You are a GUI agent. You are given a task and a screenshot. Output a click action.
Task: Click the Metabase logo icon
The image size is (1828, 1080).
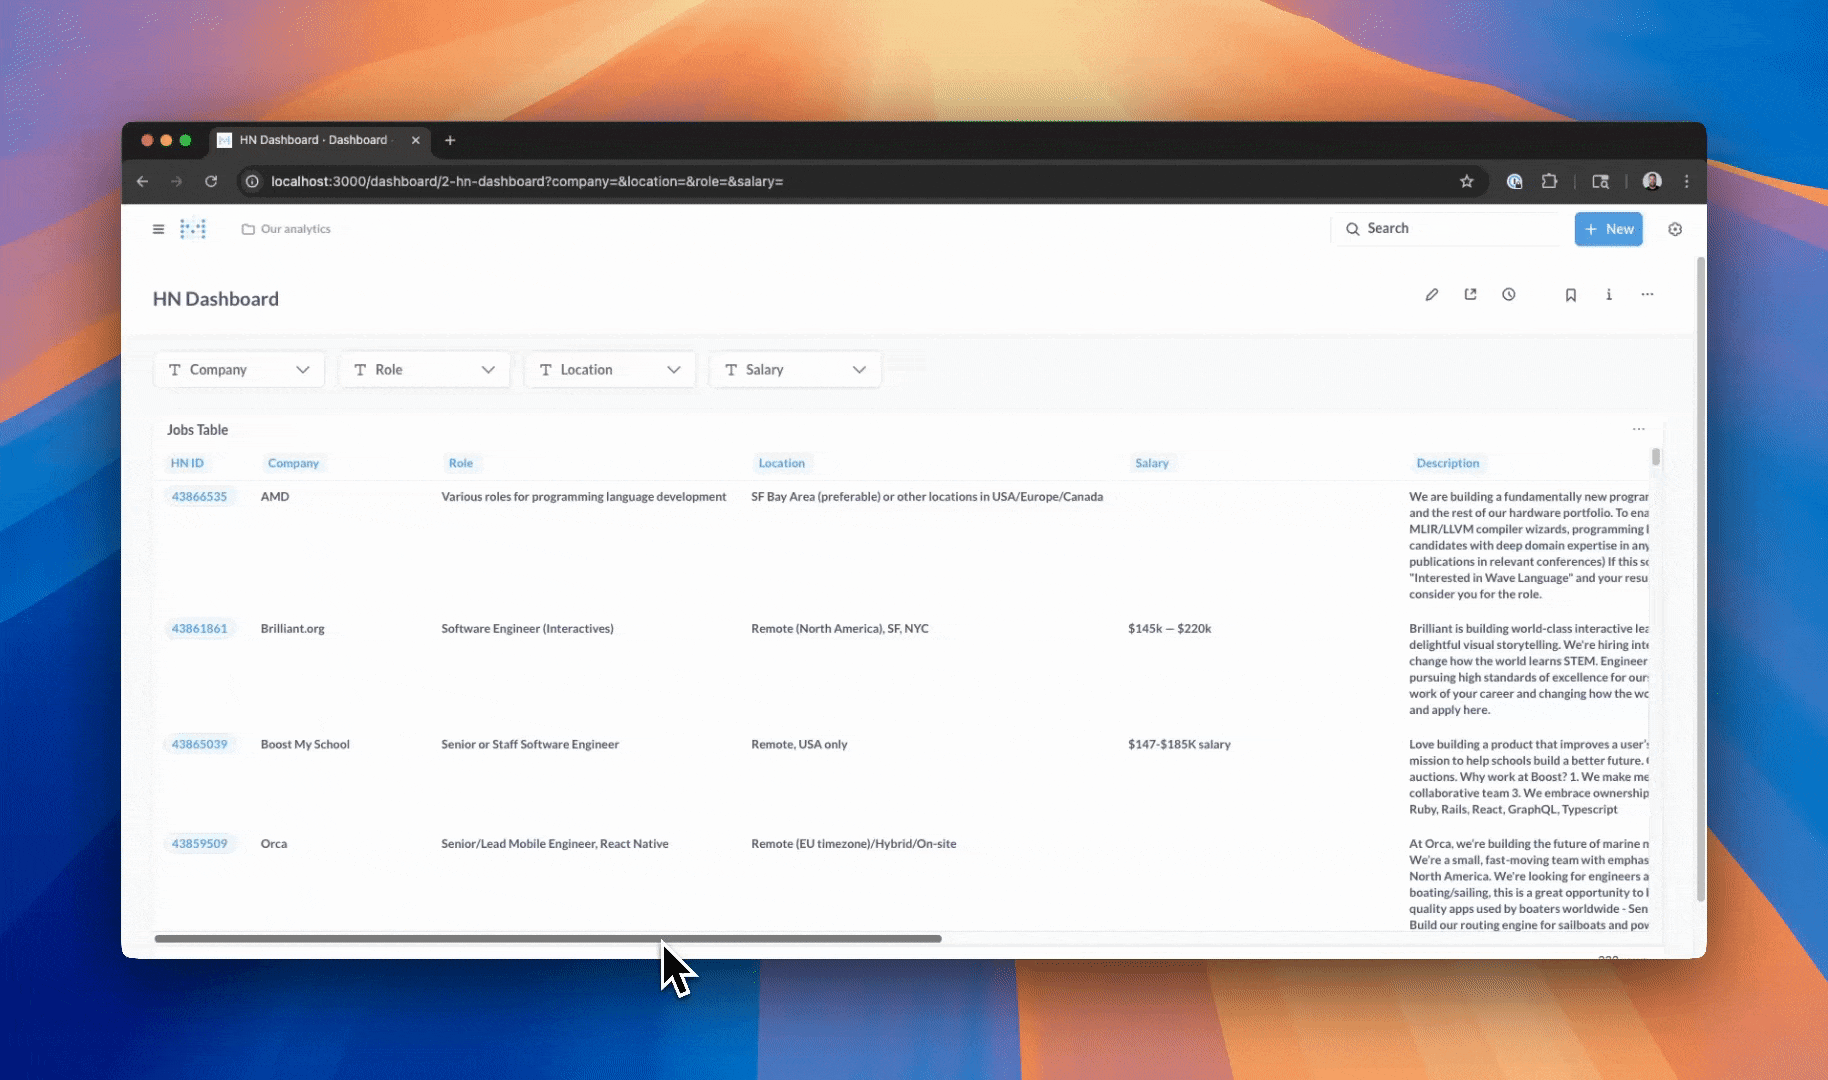tap(193, 228)
